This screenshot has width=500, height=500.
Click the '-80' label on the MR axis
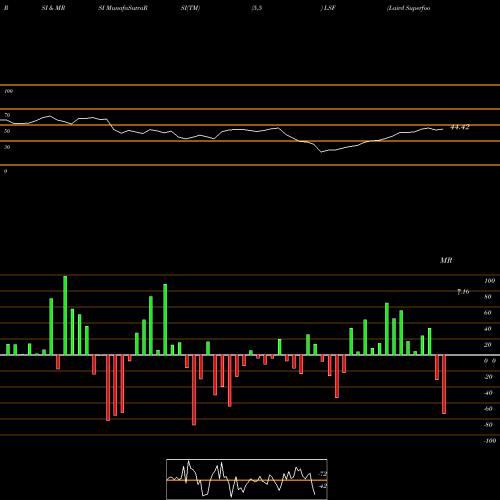point(488,425)
